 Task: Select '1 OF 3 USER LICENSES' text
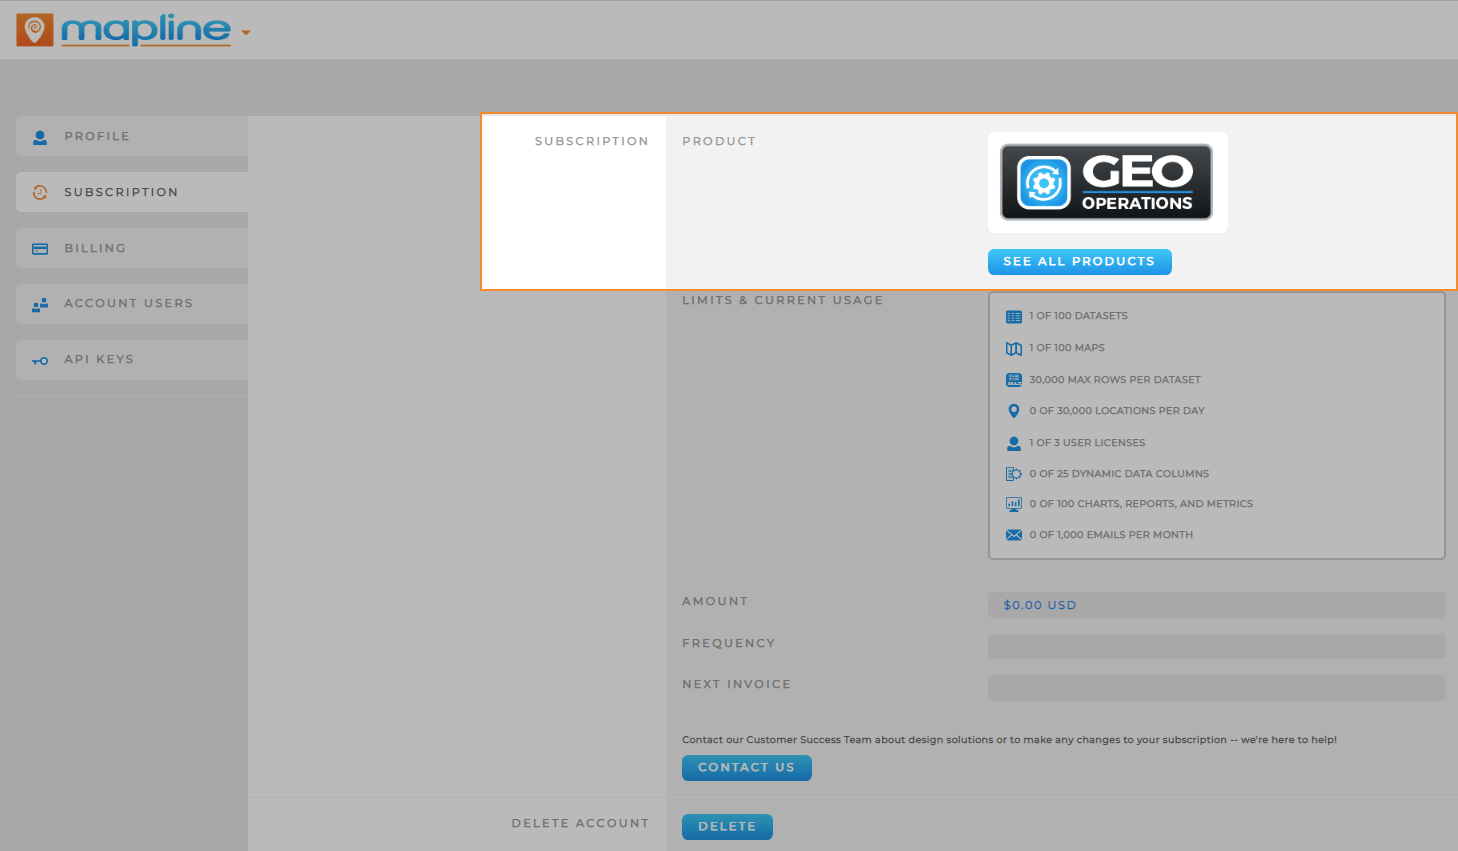tap(1087, 443)
